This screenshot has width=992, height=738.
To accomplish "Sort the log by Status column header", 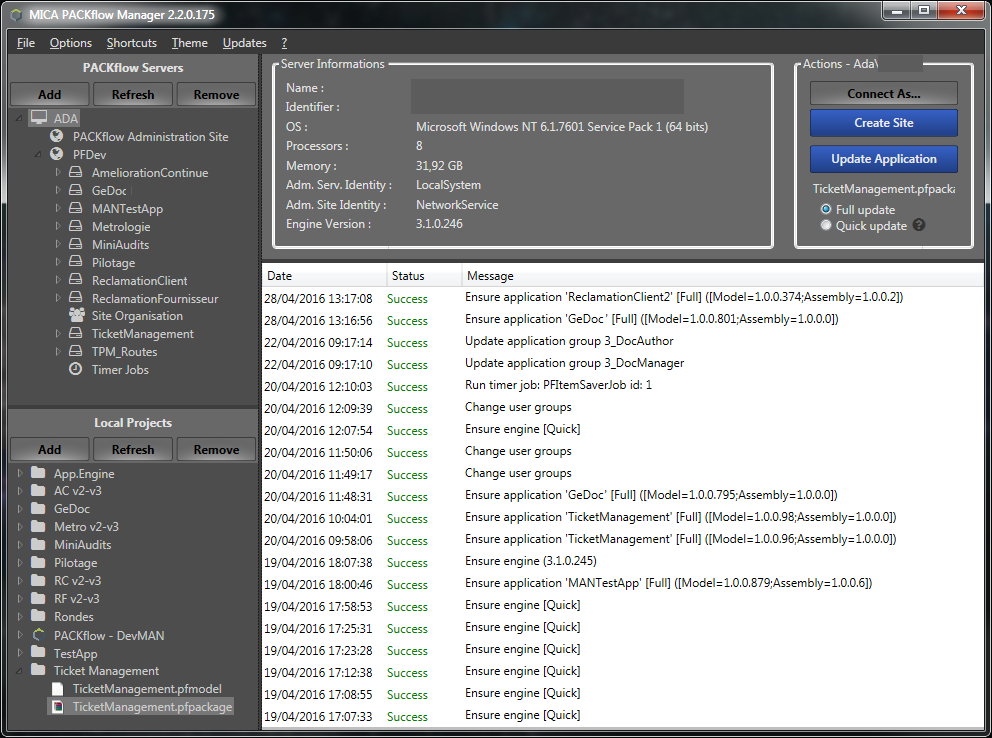I will tap(425, 276).
